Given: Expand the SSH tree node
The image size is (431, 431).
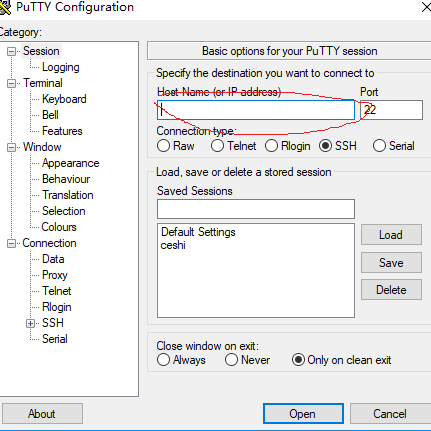Looking at the screenshot, I should 30,323.
